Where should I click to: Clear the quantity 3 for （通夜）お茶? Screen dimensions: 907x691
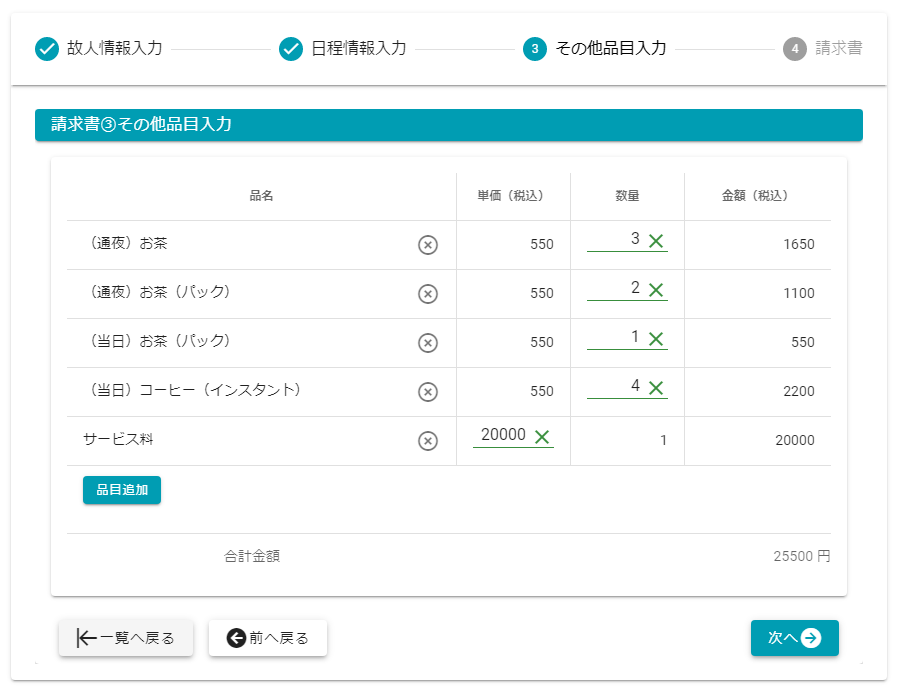coord(656,240)
